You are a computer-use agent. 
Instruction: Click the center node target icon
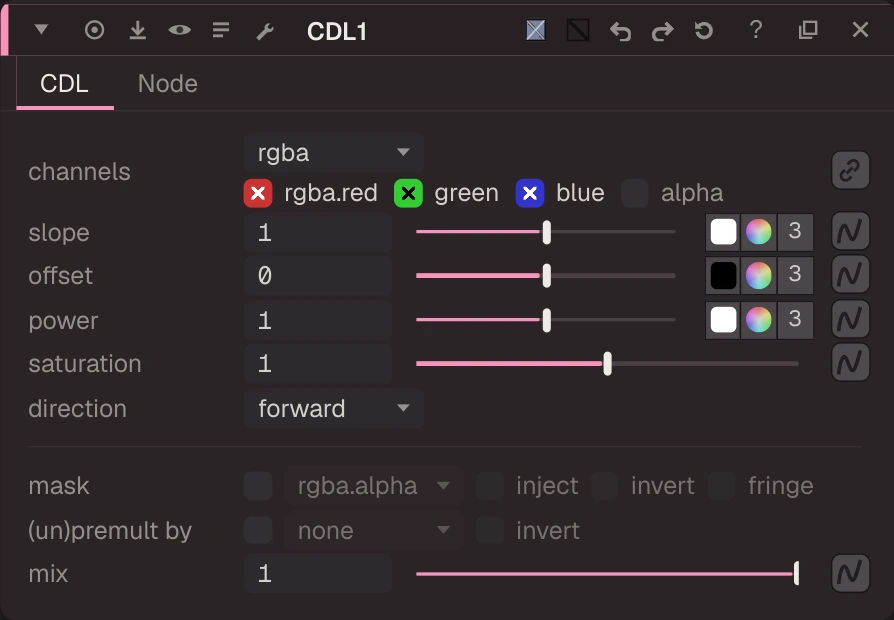[x=95, y=30]
